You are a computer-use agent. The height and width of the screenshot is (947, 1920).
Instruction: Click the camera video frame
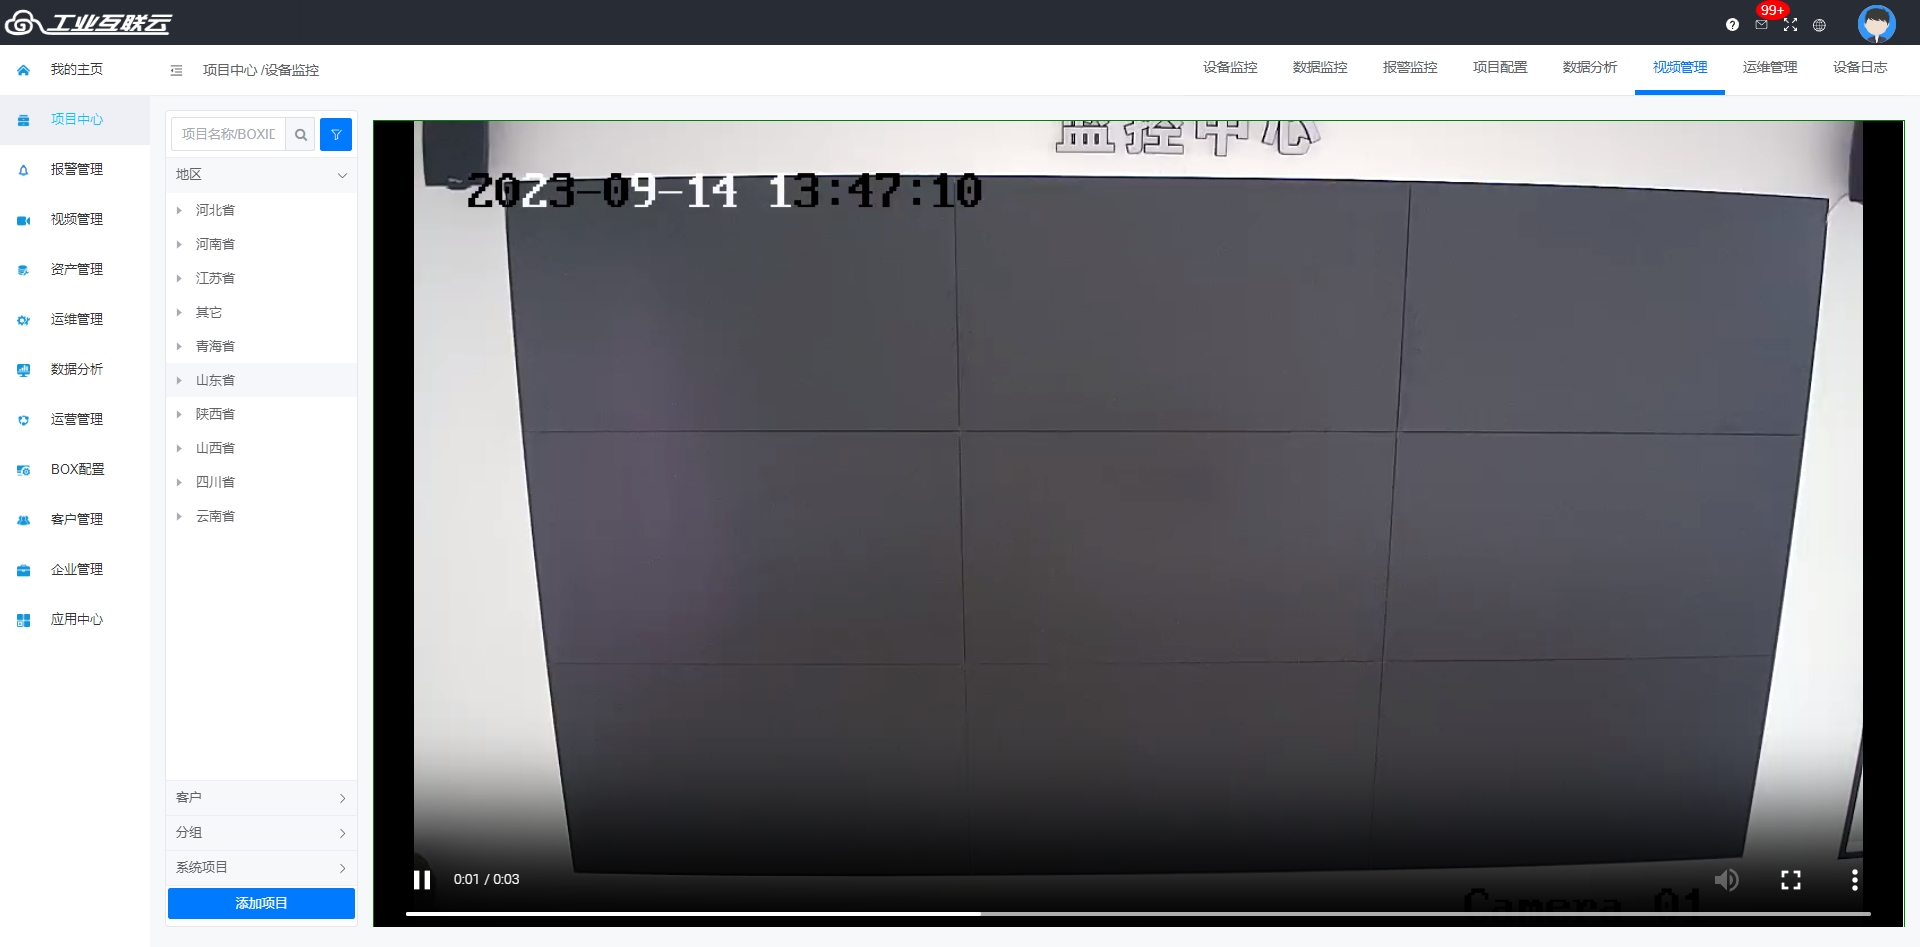(x=1138, y=523)
